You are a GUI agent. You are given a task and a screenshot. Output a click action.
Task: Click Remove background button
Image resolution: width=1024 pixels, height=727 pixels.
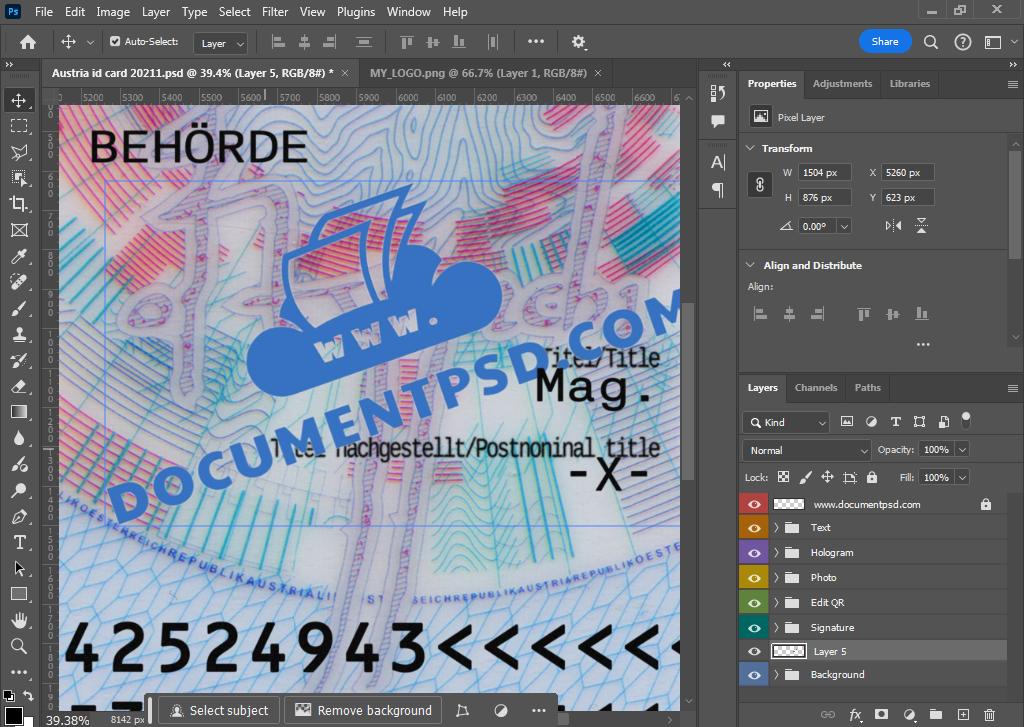(x=363, y=711)
